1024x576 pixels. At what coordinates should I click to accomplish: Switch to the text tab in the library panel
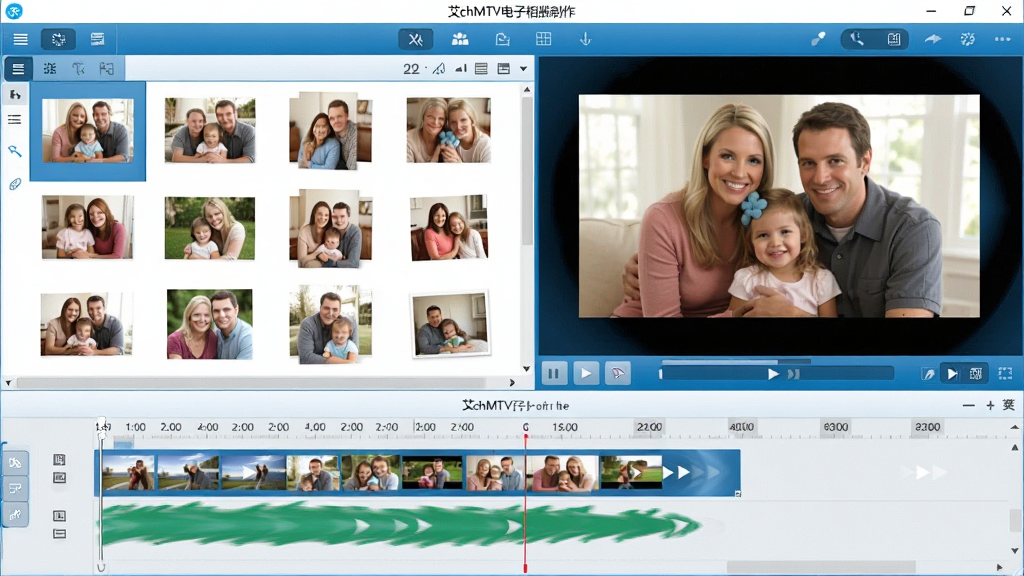pos(78,69)
